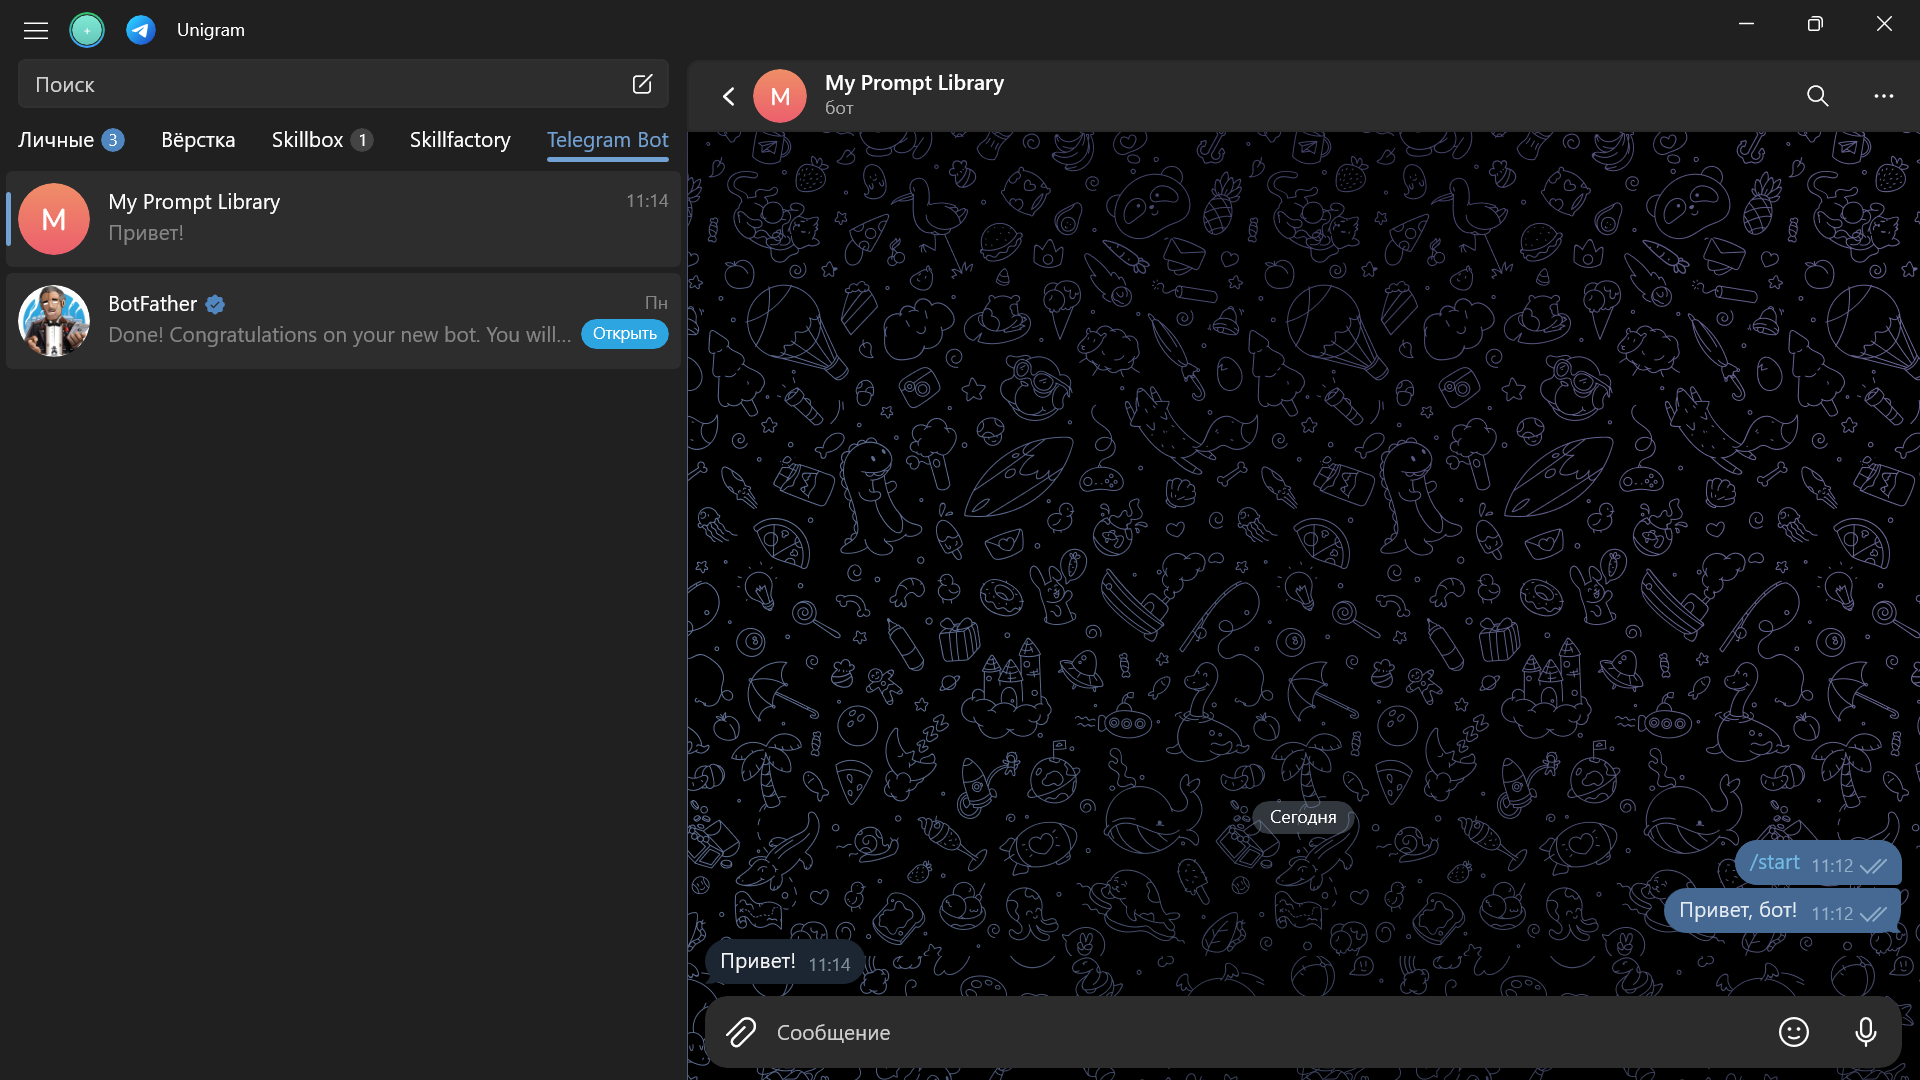Select the Skillfactory folder tab
The image size is (1920, 1080).
[x=460, y=140]
